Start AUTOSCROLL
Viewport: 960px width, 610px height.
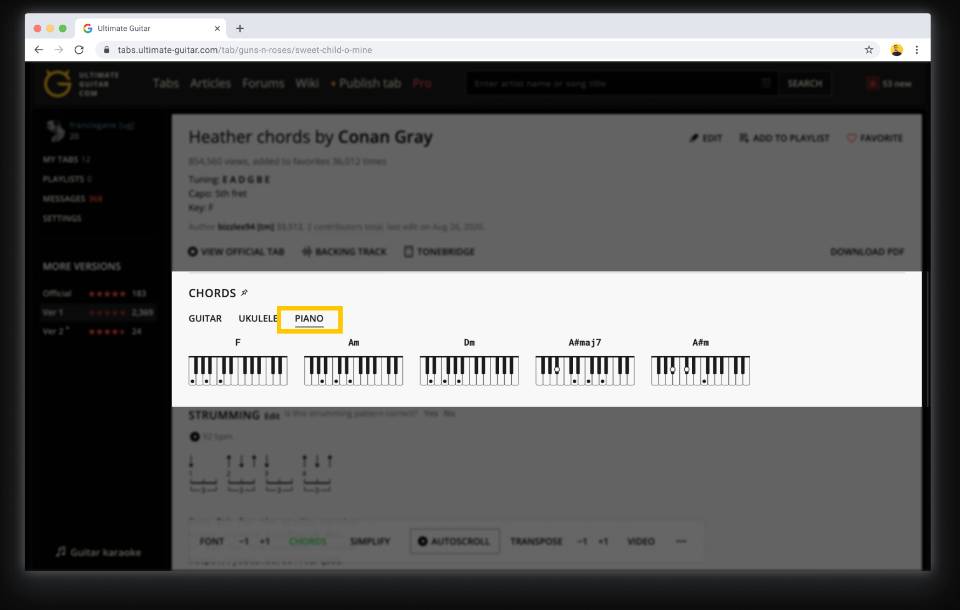pyautogui.click(x=454, y=541)
